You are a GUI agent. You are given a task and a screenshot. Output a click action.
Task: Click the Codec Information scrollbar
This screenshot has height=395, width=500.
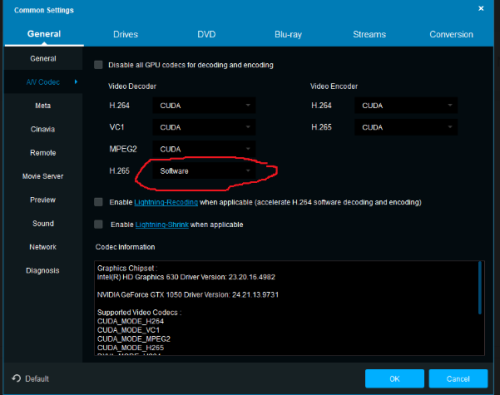click(480, 288)
